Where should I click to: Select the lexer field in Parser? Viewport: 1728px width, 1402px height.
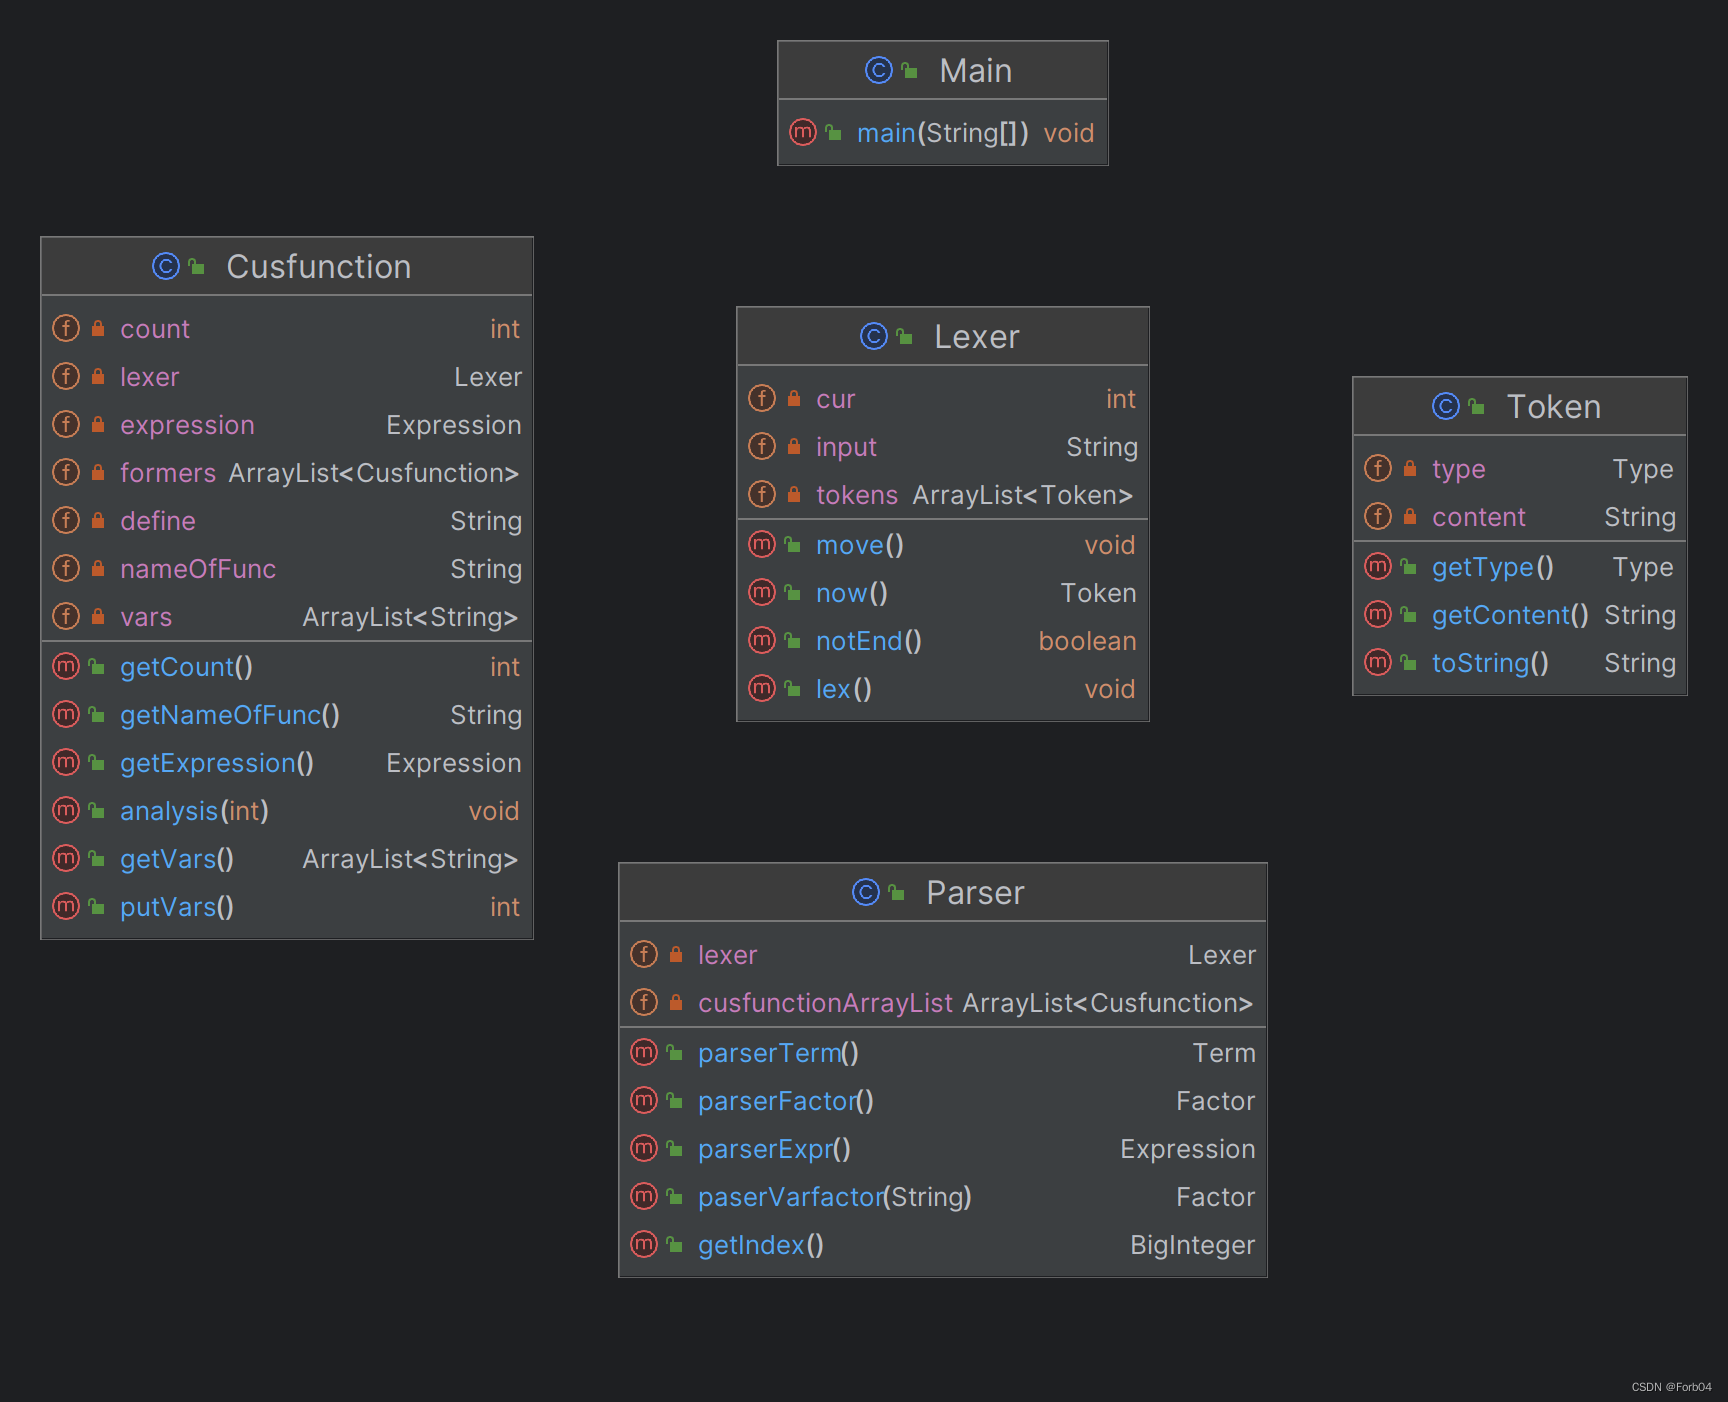coord(943,955)
